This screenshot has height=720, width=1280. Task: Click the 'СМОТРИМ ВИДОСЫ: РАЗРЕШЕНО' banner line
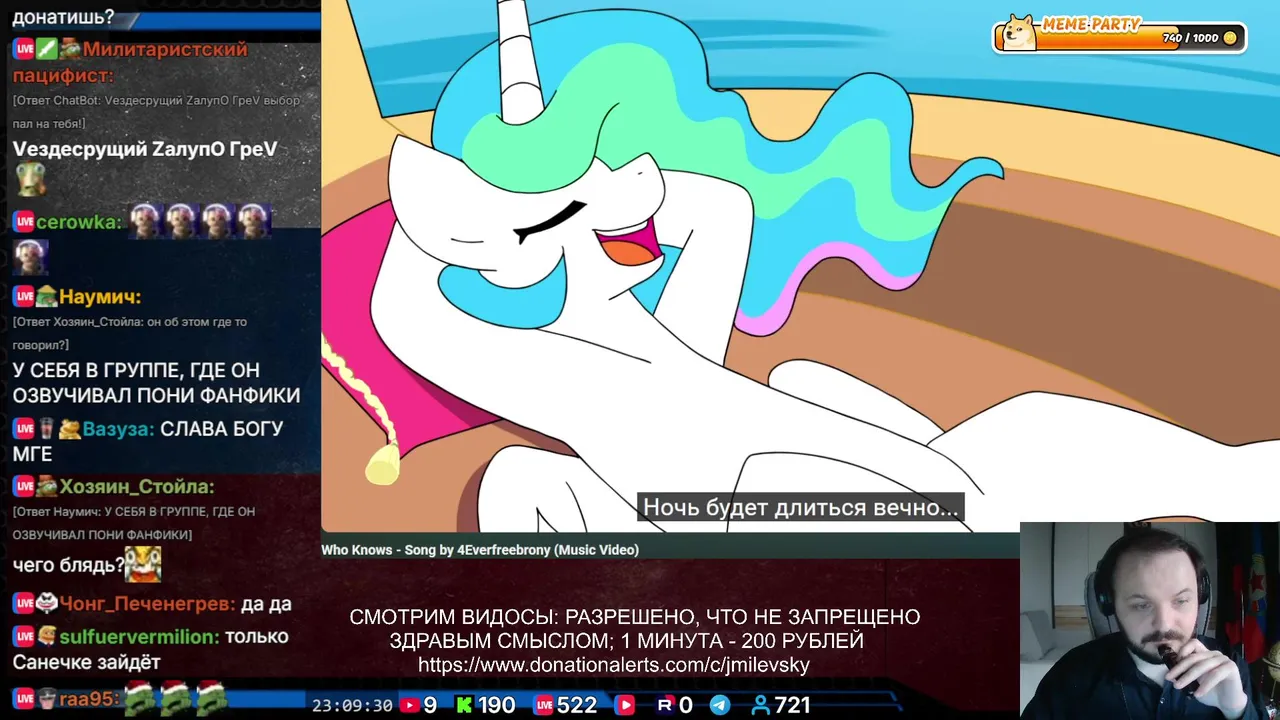click(635, 617)
